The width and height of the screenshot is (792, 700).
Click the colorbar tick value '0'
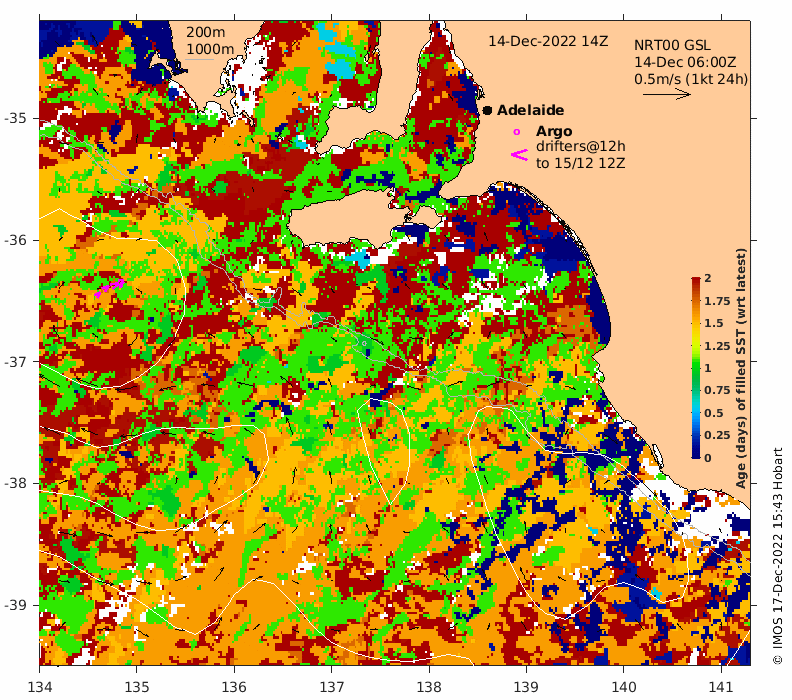pyautogui.click(x=708, y=458)
